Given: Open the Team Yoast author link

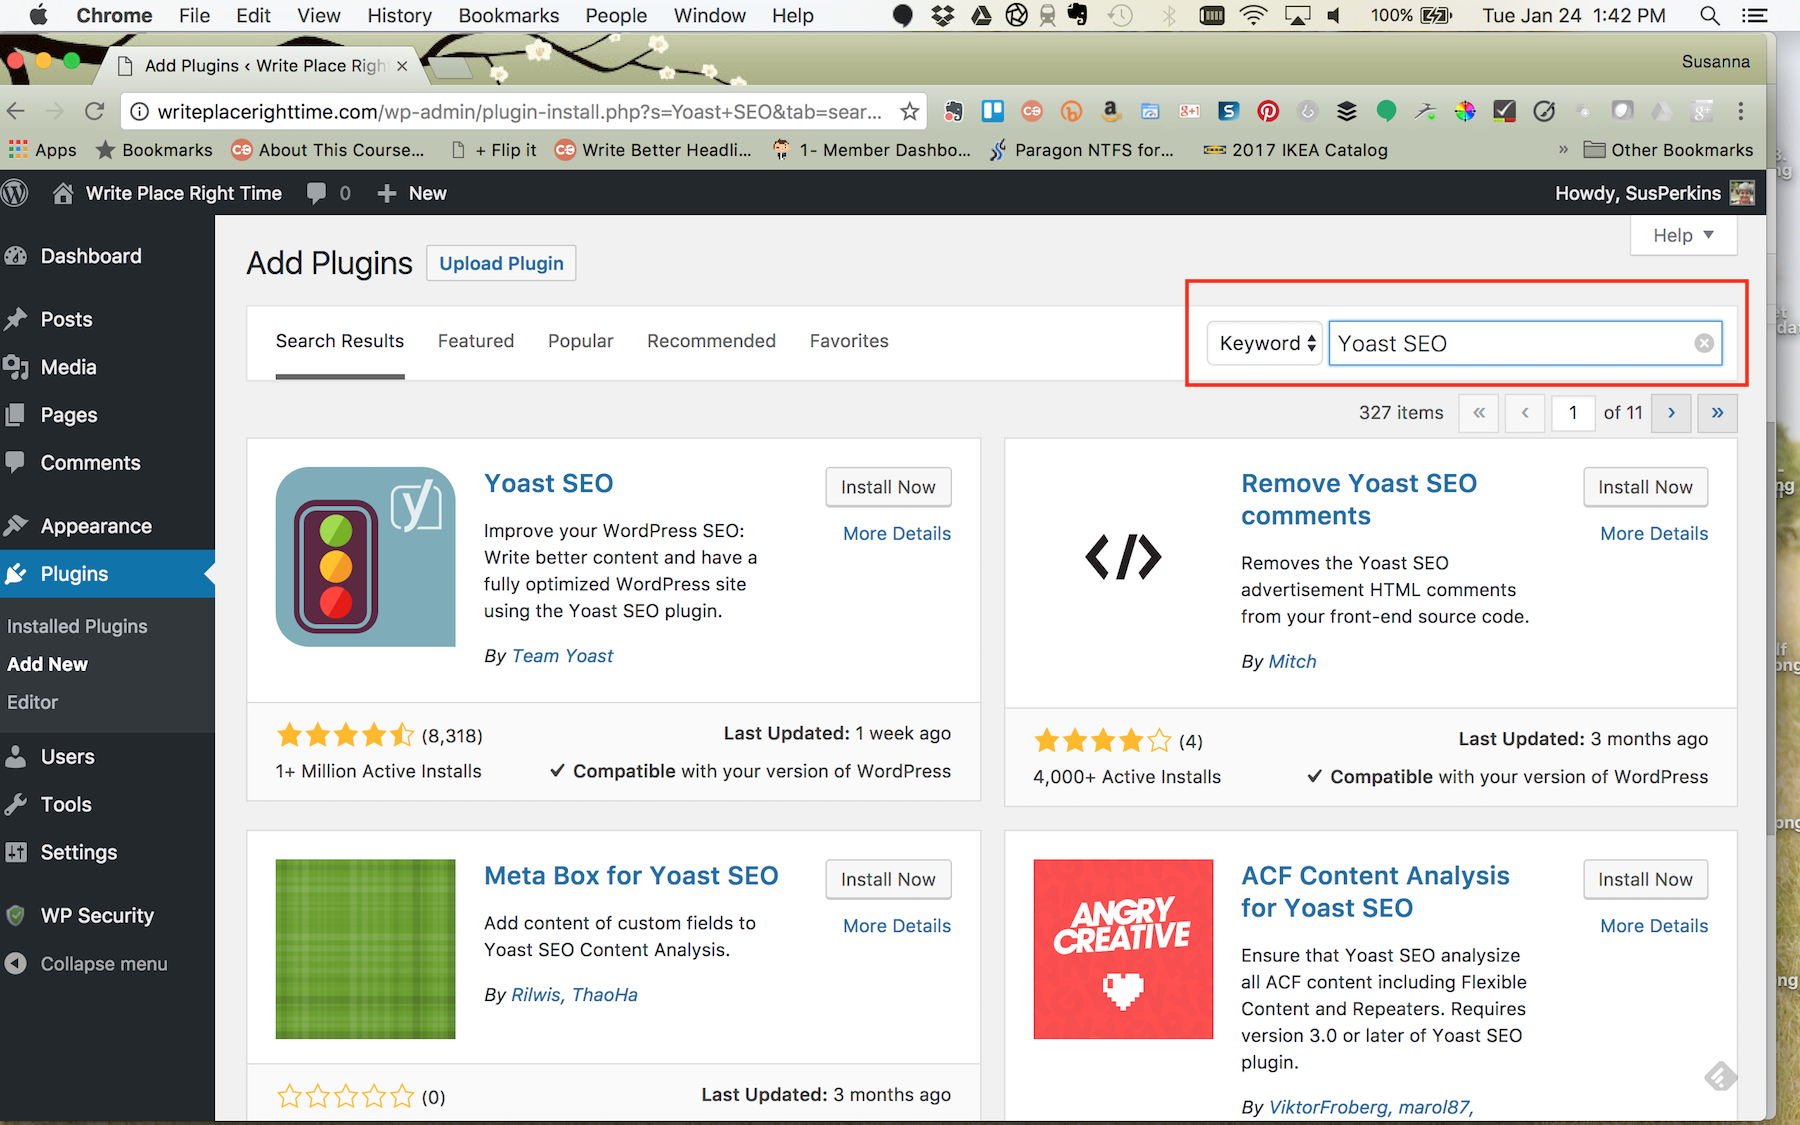Looking at the screenshot, I should [x=562, y=655].
